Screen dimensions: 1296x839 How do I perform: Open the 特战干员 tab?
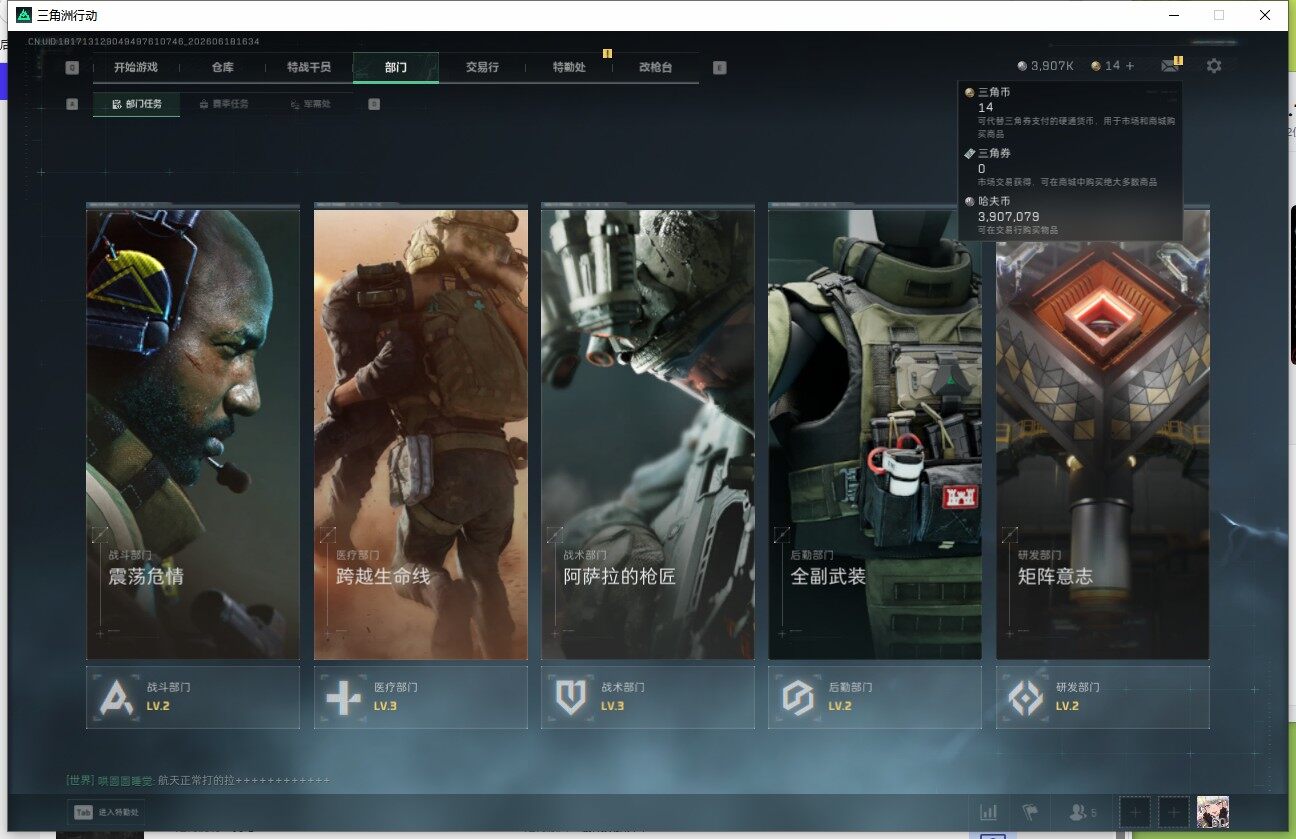308,67
